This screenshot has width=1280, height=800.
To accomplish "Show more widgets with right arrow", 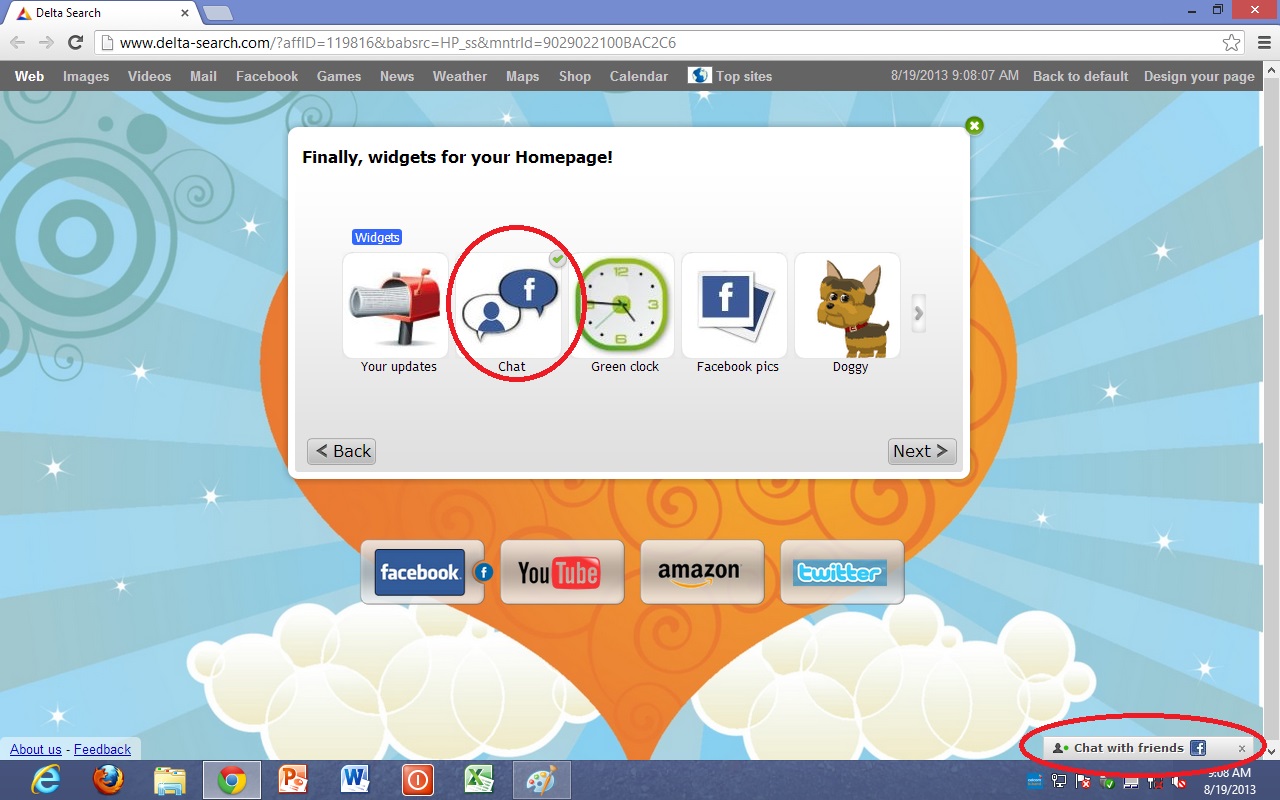I will (919, 313).
